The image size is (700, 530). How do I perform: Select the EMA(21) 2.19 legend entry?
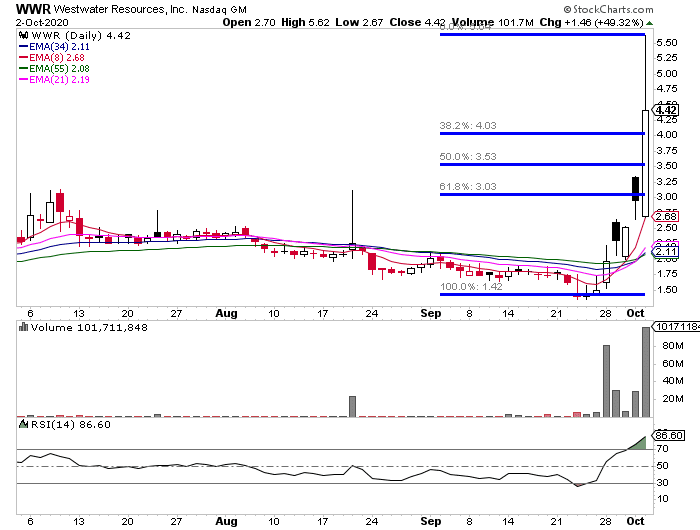click(x=54, y=79)
